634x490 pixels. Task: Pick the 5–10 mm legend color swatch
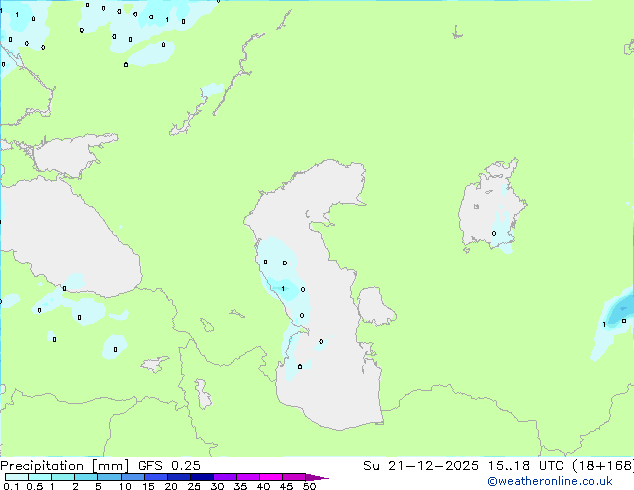click(109, 477)
